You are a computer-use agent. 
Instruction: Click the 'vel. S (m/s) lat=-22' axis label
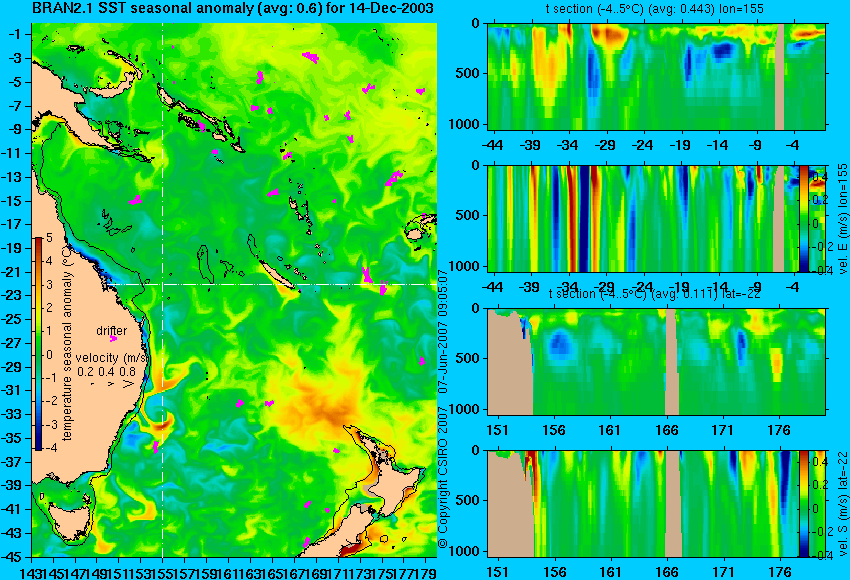point(843,504)
